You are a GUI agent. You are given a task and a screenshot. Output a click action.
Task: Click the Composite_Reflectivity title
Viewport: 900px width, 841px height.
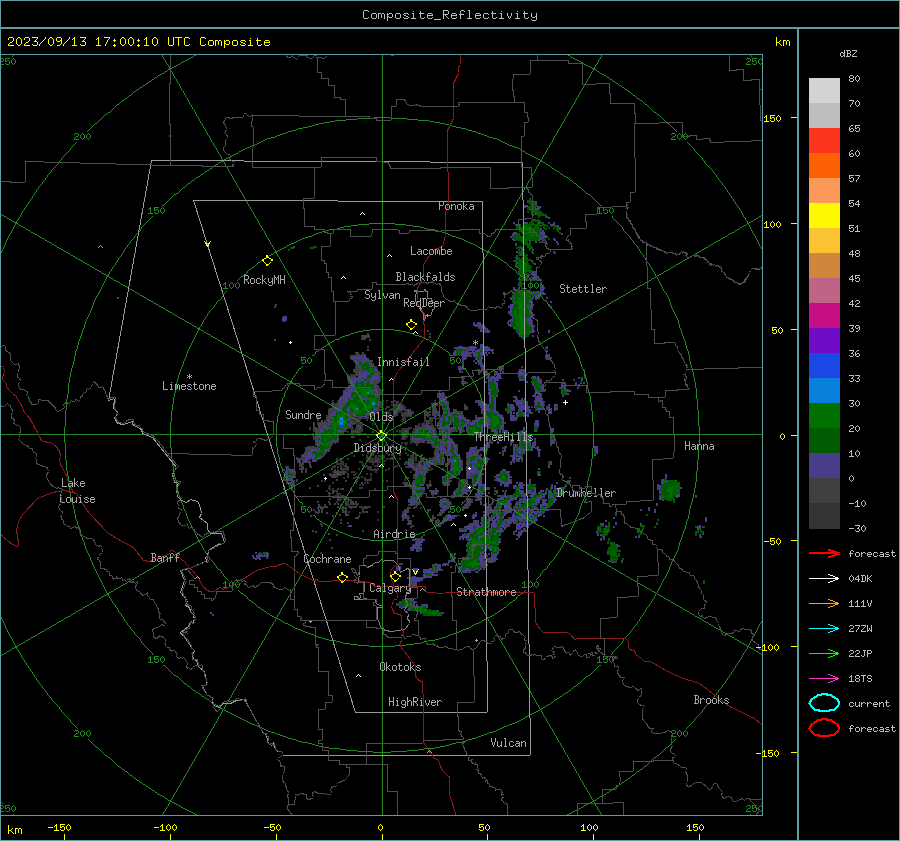coord(450,15)
